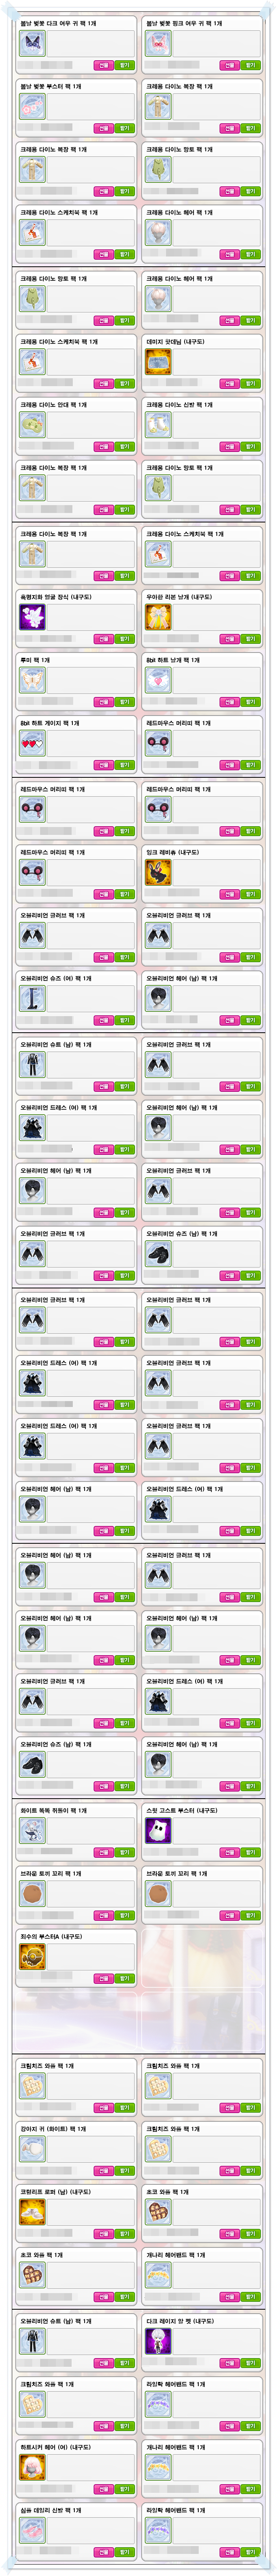The height and width of the screenshot is (2576, 277).
Task: Select the 코럴리트 로히 (남) orange icon
Action: [x=32, y=2212]
